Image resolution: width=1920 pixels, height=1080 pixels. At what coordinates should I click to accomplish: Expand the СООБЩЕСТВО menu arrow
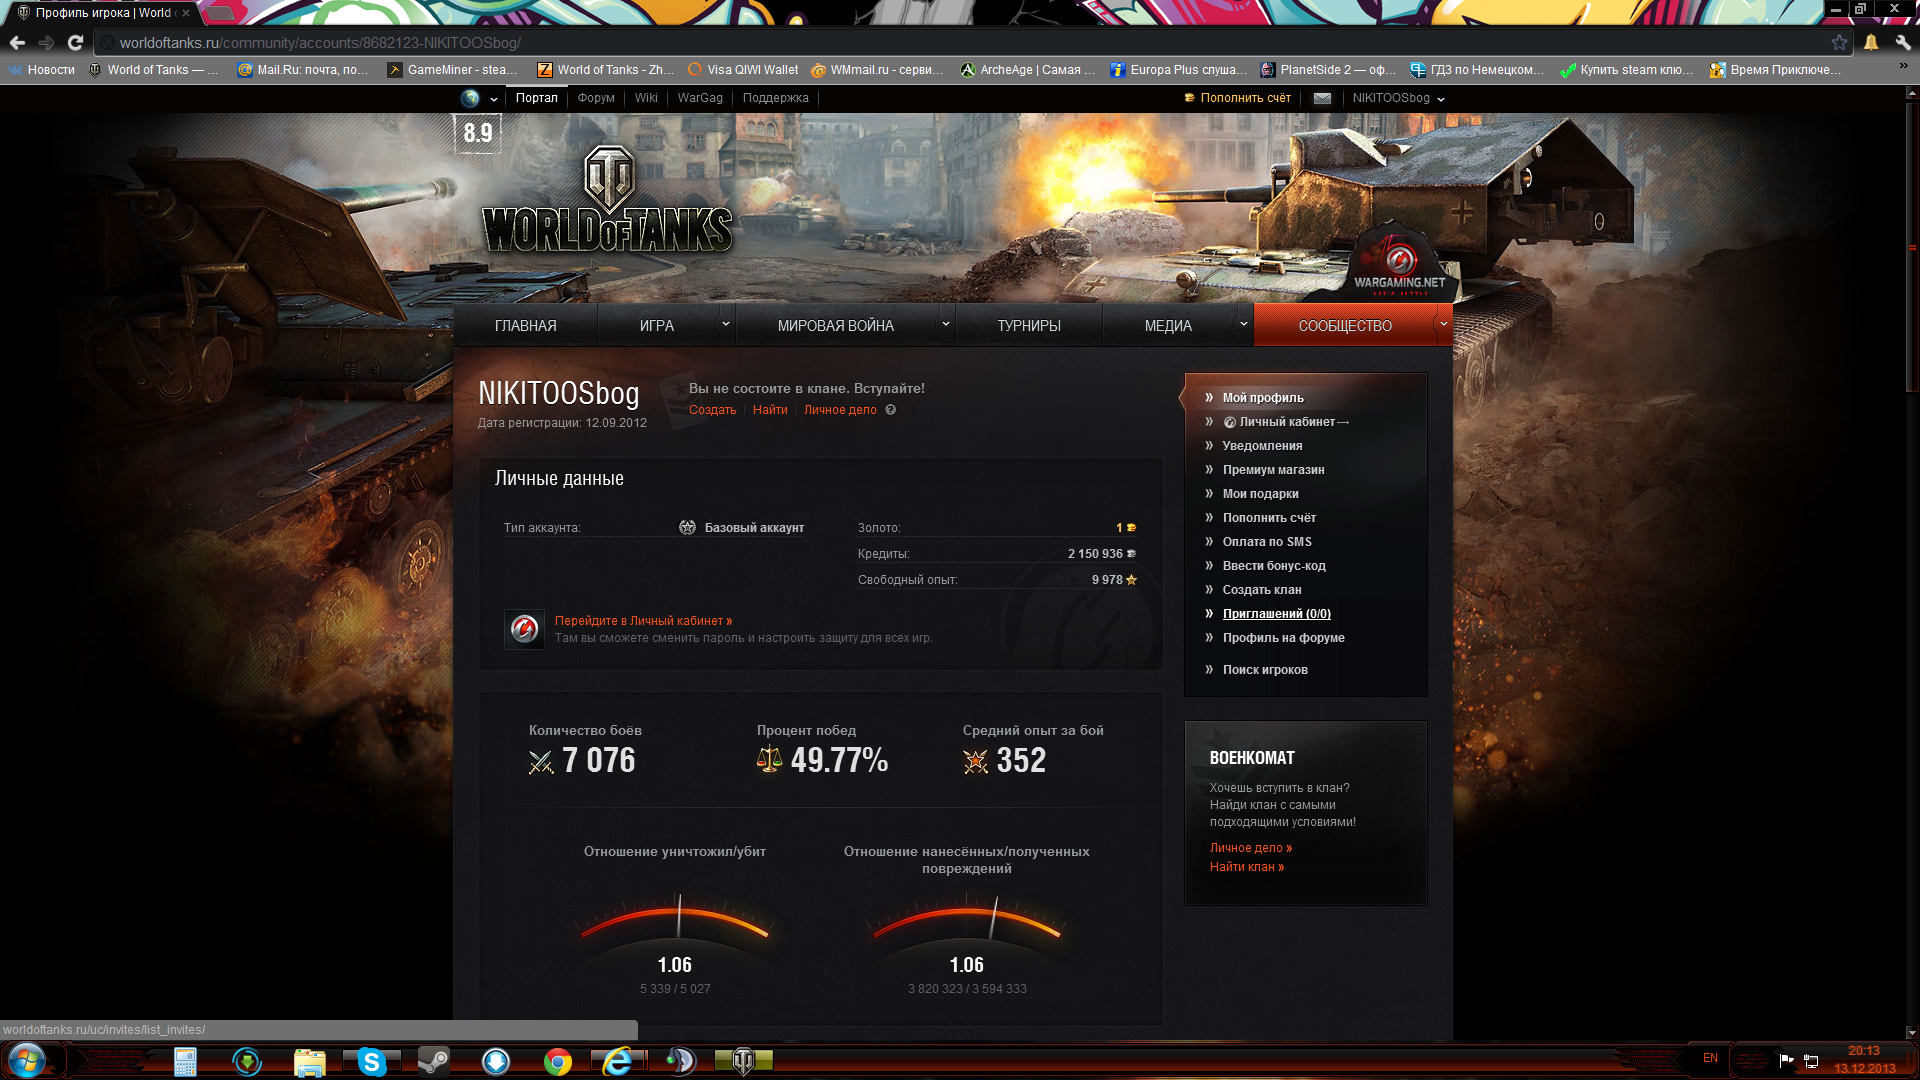[x=1443, y=324]
